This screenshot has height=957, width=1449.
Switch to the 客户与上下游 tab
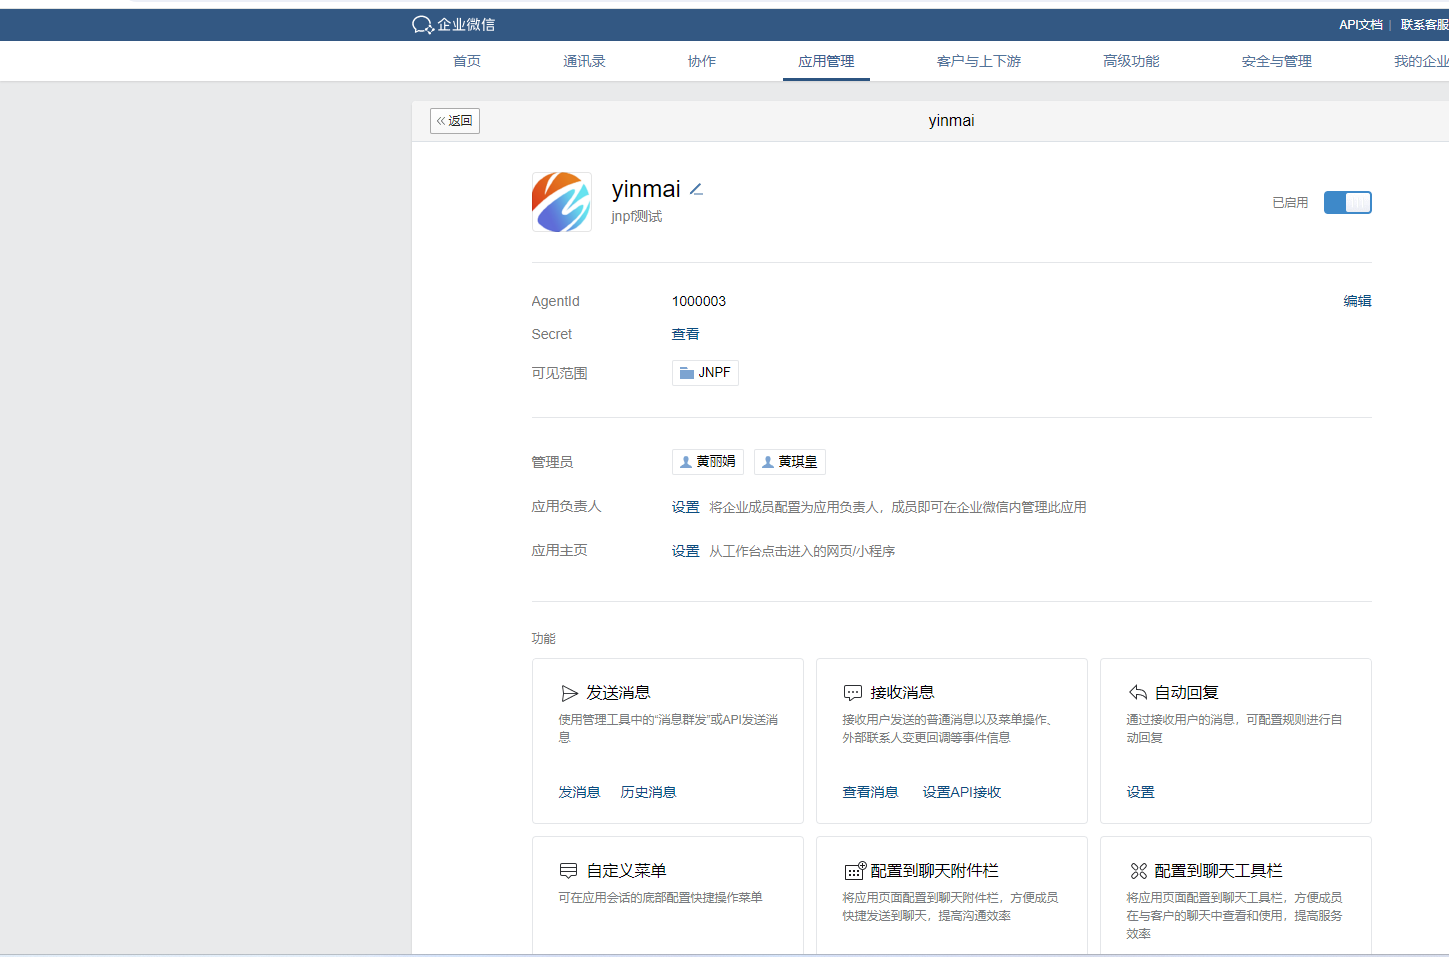click(x=978, y=62)
